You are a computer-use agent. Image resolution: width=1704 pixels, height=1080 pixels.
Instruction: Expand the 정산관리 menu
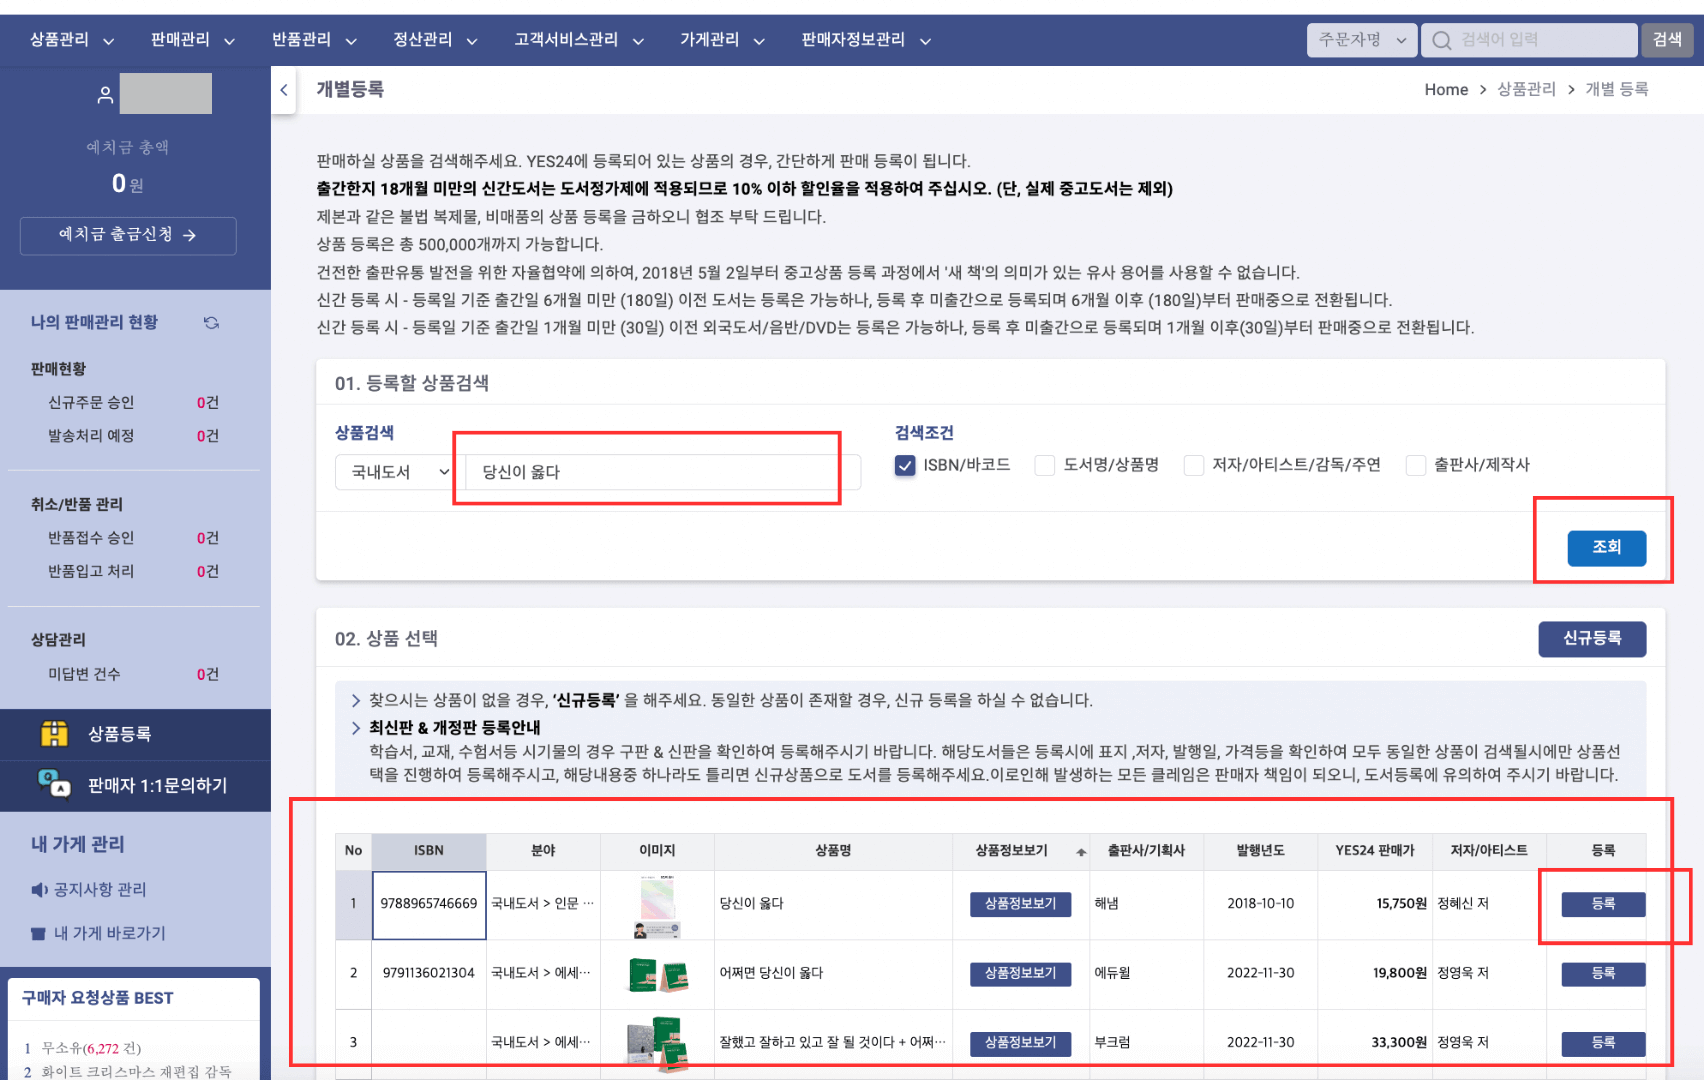pos(435,40)
